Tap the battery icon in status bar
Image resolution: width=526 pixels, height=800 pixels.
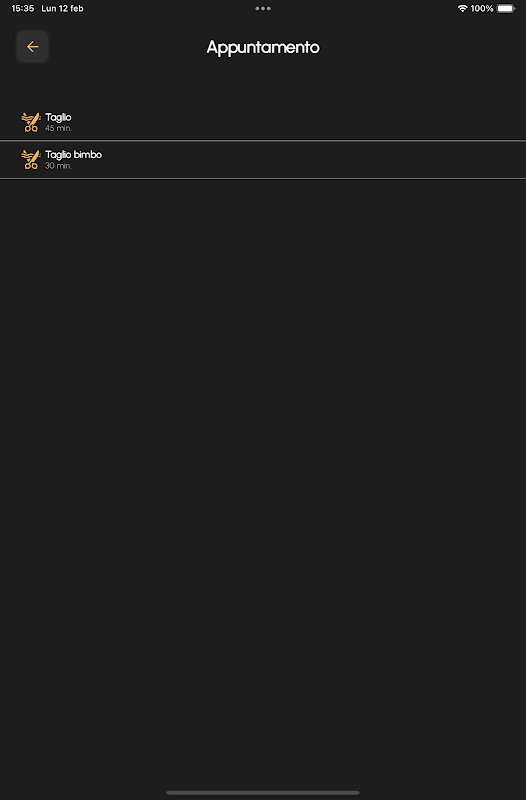pos(506,8)
